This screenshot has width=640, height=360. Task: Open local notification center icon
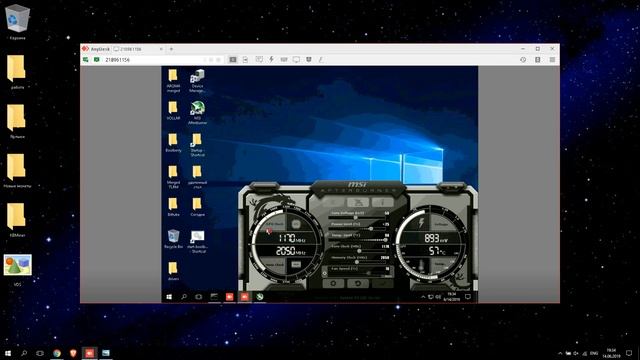[x=629, y=353]
